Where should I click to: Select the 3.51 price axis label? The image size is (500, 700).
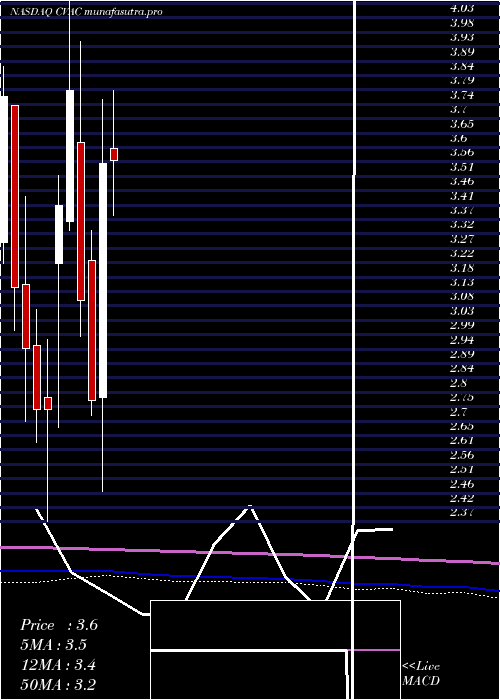point(462,167)
